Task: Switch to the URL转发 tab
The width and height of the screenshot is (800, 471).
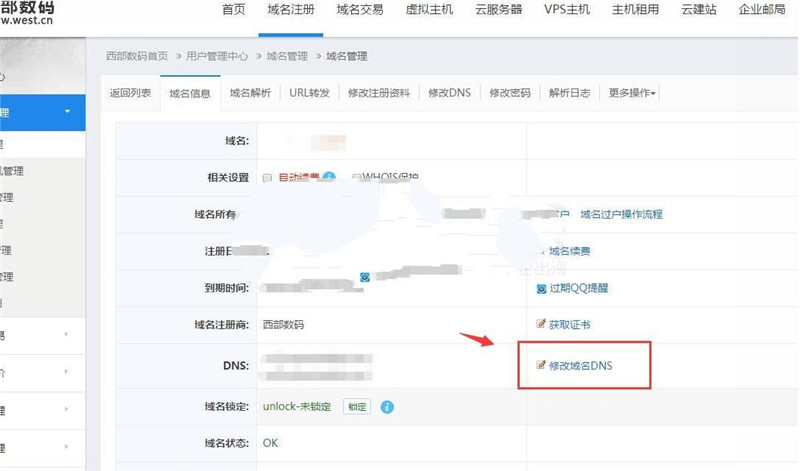Action: coord(309,93)
